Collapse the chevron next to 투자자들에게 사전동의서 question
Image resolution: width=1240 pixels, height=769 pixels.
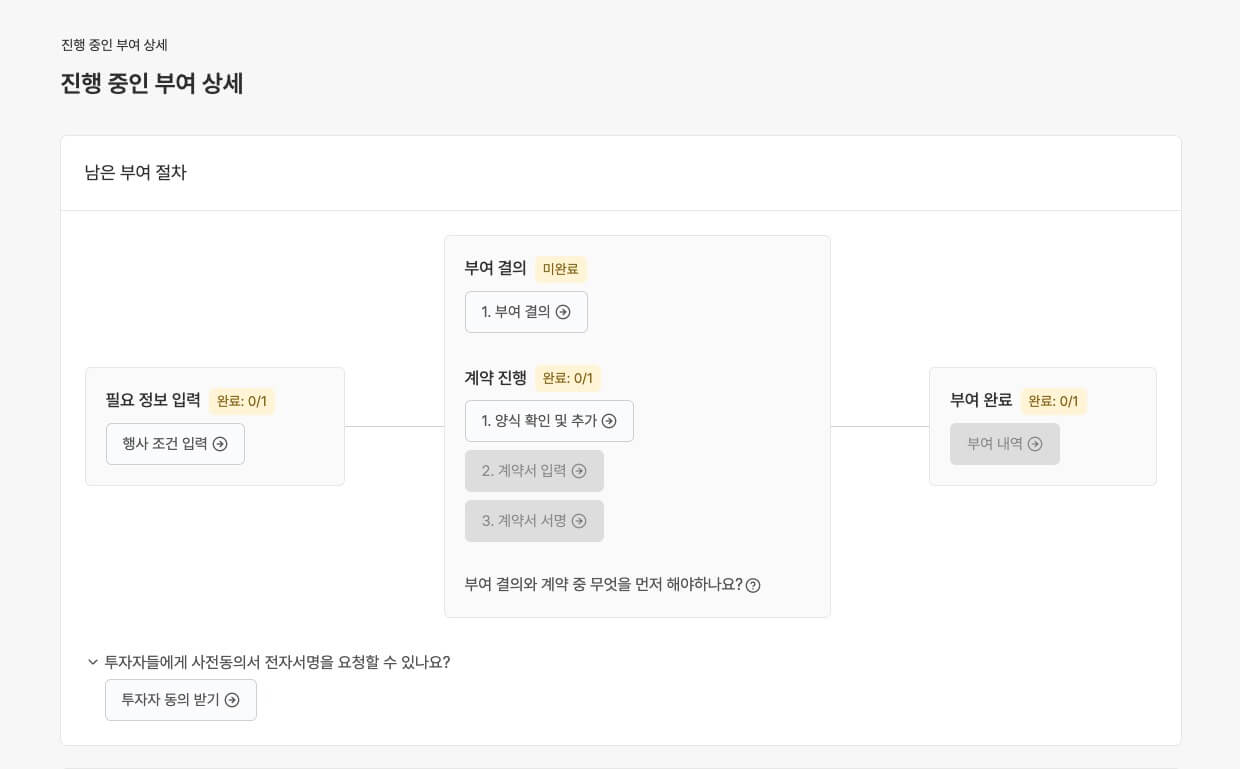93,662
